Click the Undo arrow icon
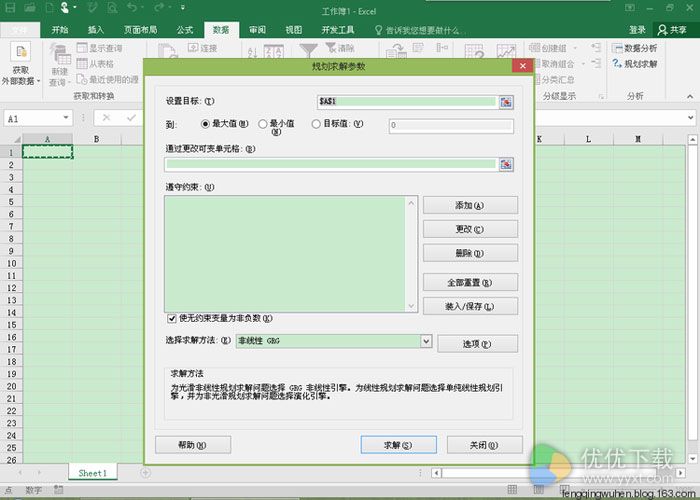Viewport: 700px width, 500px height. tap(132, 7)
